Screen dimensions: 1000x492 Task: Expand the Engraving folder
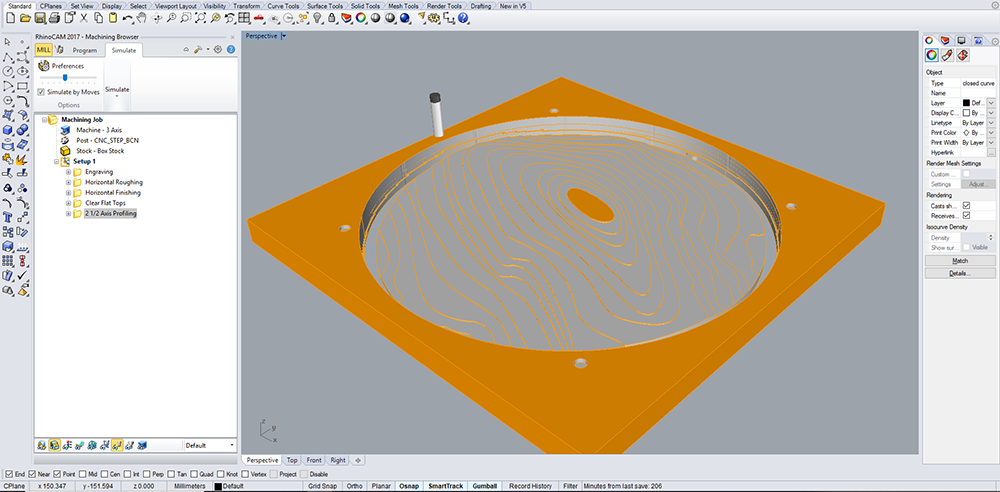click(68, 172)
